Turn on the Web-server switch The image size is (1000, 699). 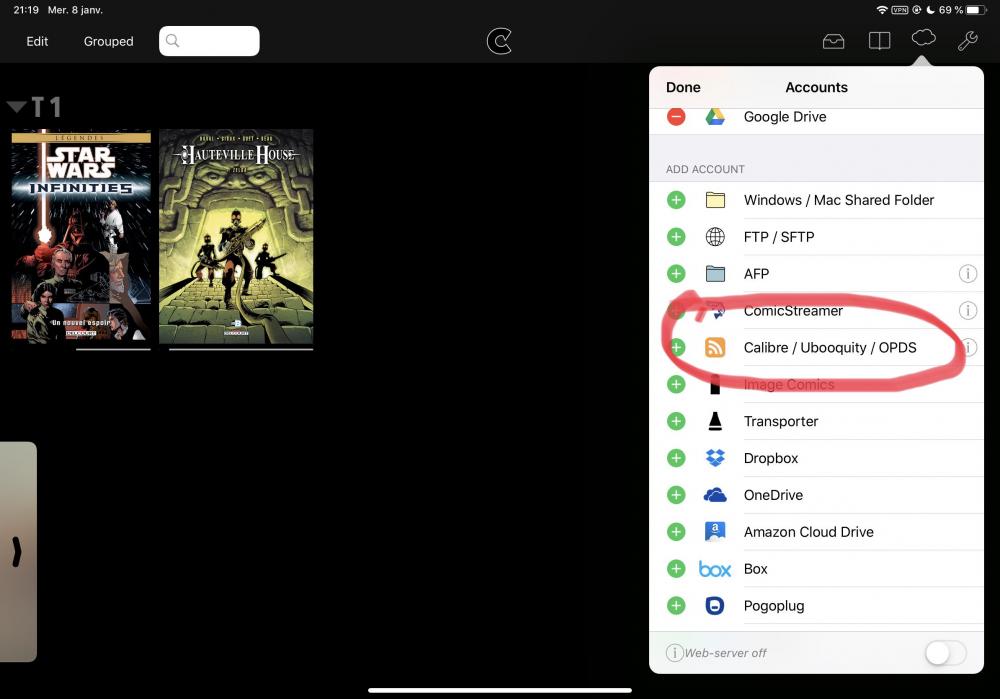click(945, 653)
